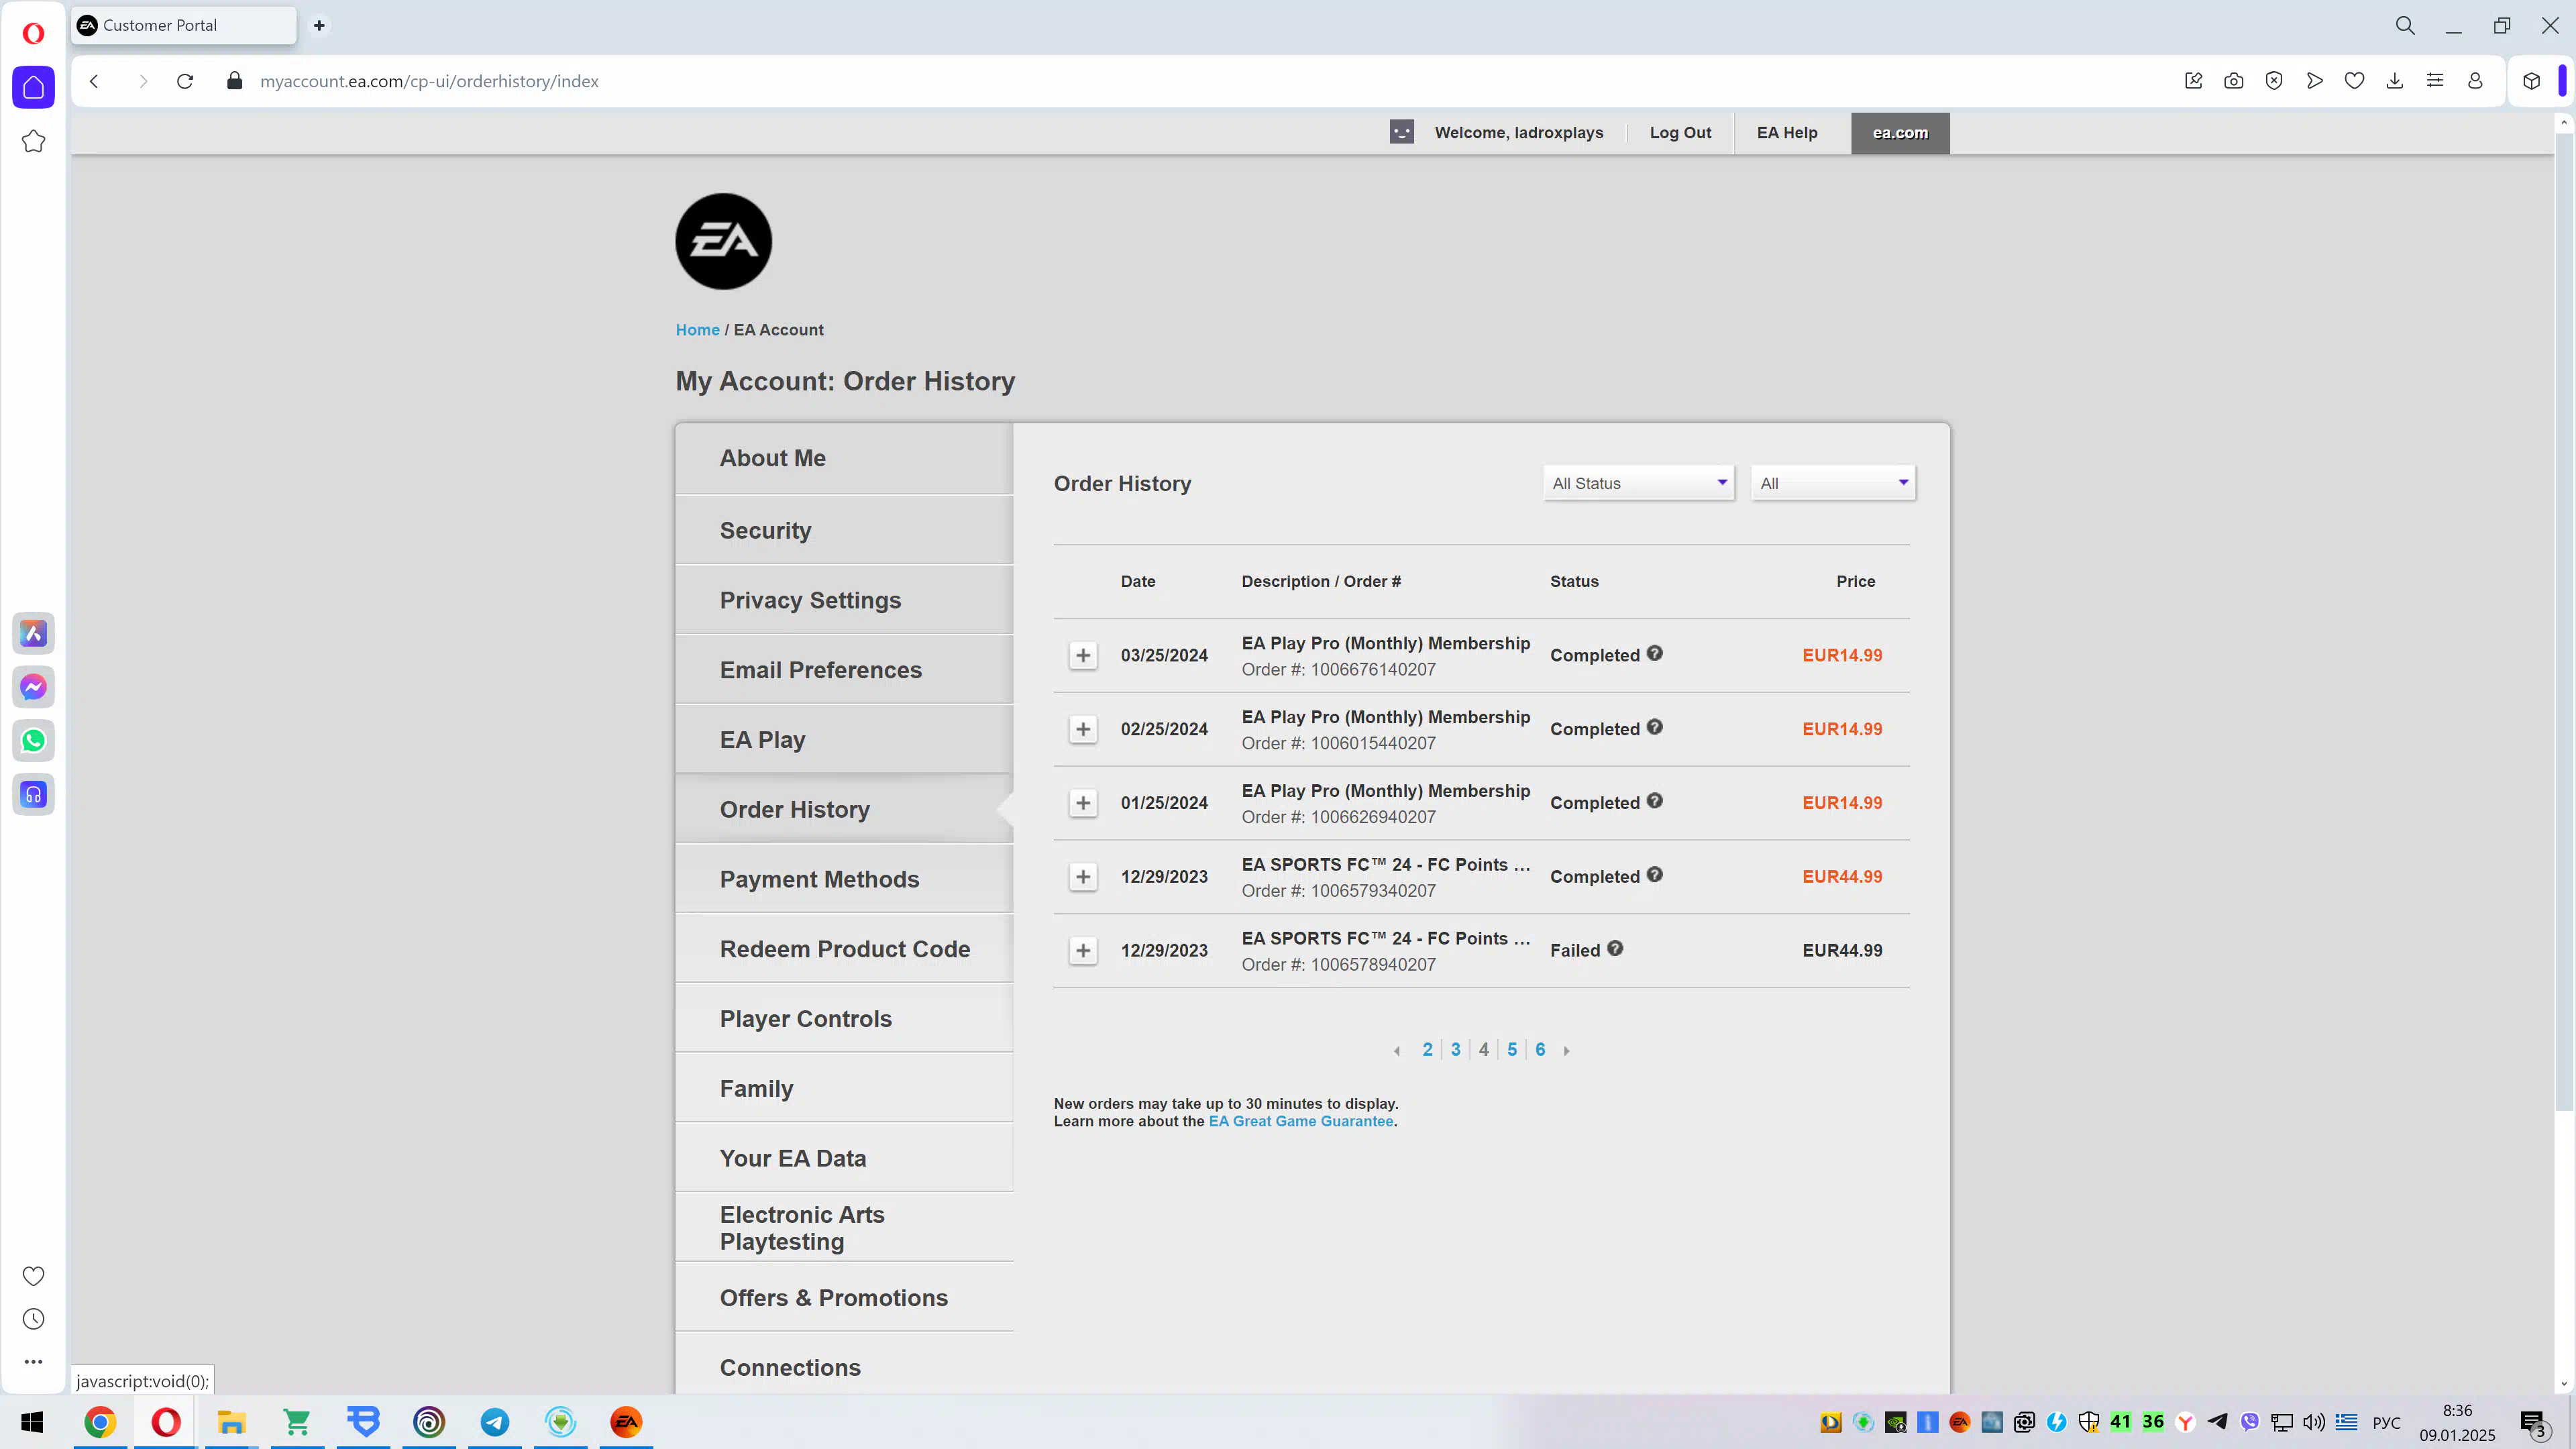Expand order 1006015440207 details

(x=1083, y=729)
